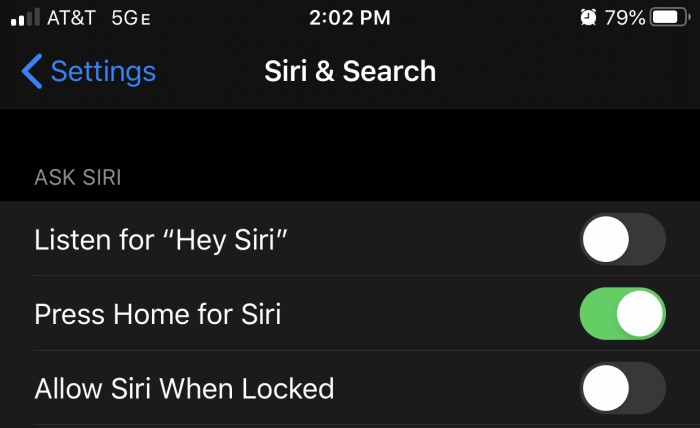The height and width of the screenshot is (428, 700).
Task: Enable the Listen for "Hey Siri" switch
Action: click(623, 239)
